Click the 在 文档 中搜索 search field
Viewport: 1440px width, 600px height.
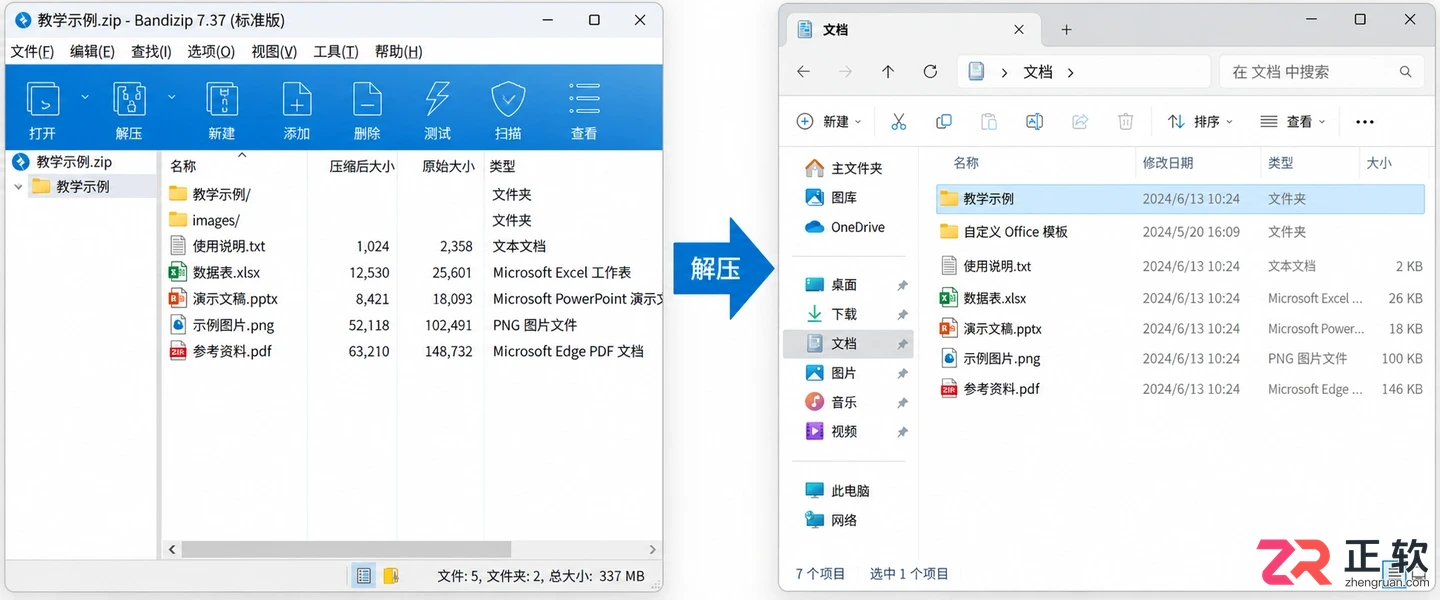(x=1321, y=72)
